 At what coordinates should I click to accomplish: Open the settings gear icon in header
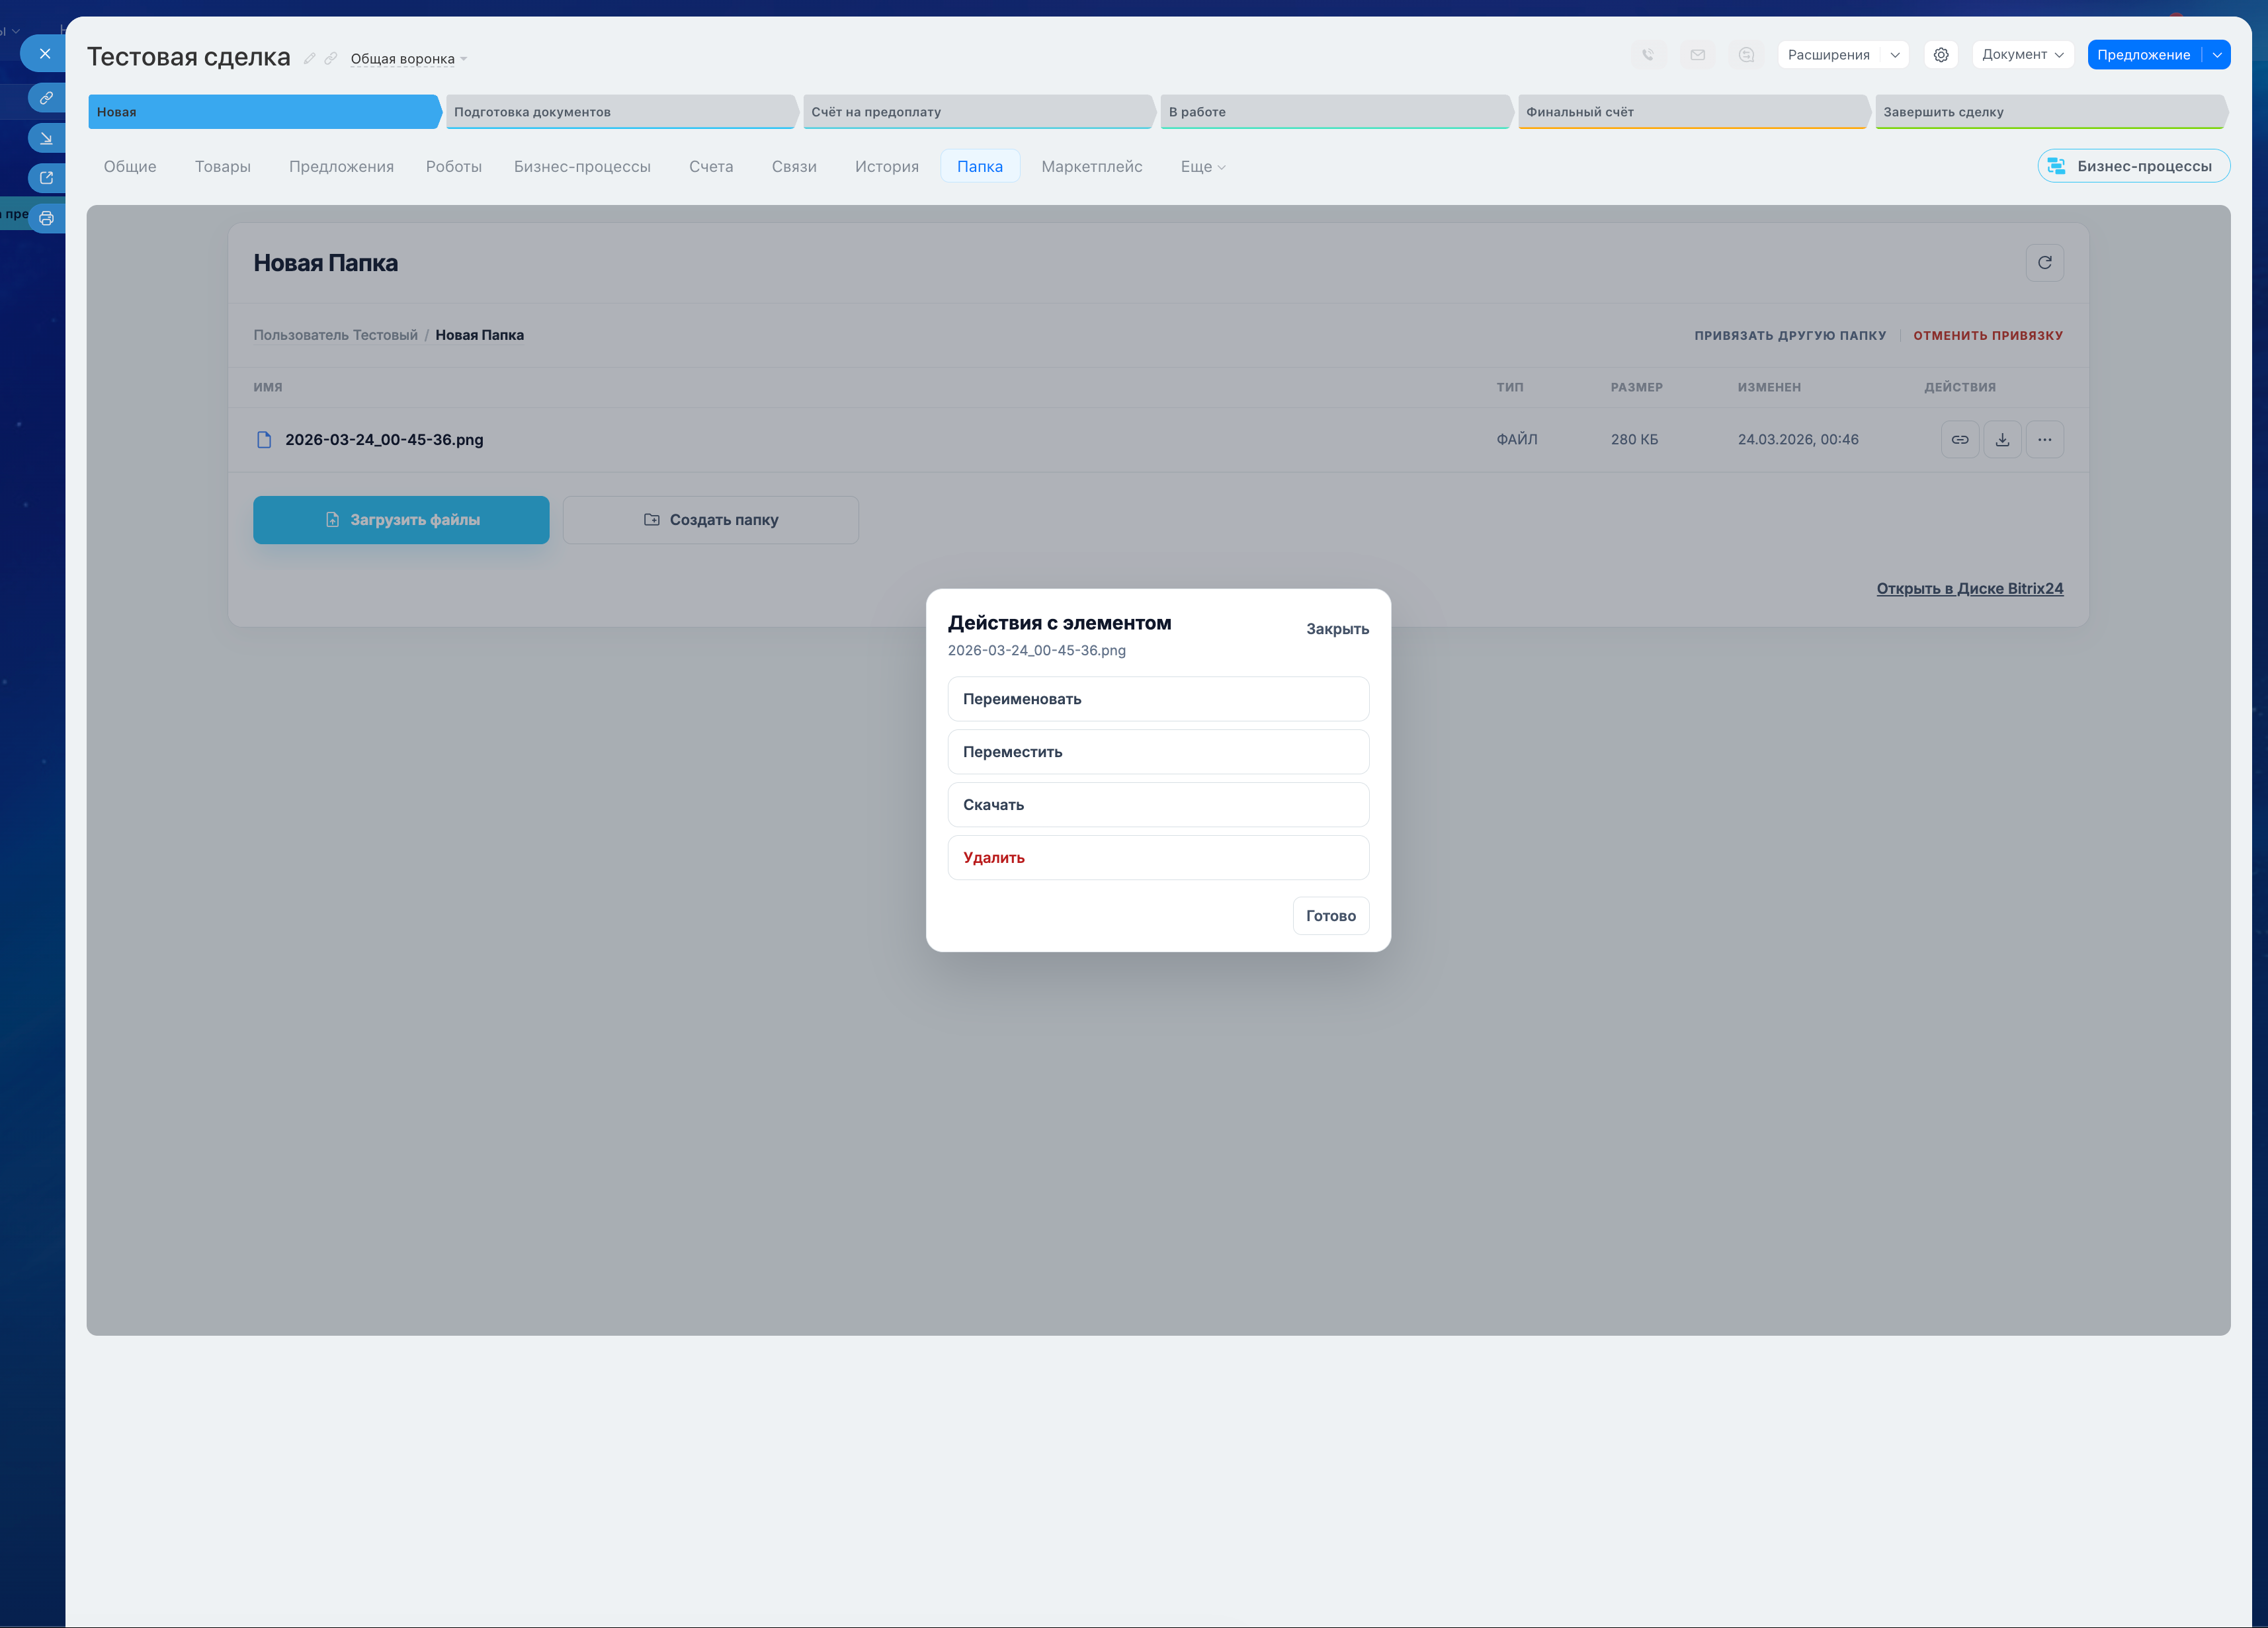point(1940,55)
